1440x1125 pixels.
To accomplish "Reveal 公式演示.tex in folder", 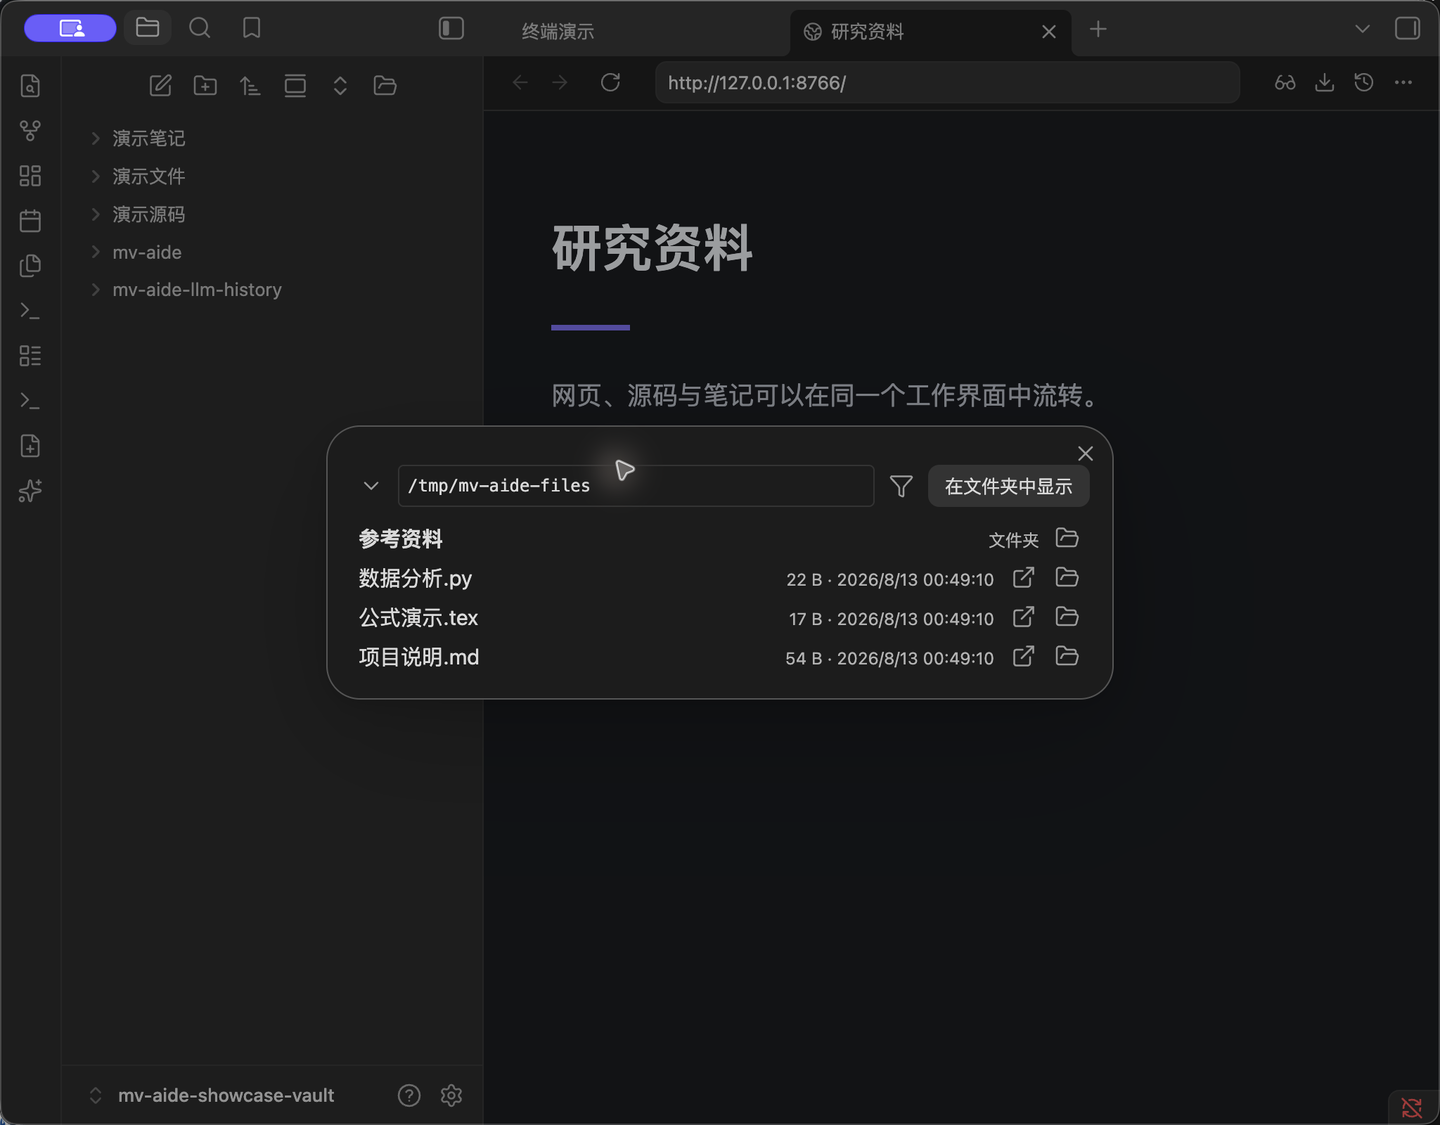I will (x=1067, y=616).
